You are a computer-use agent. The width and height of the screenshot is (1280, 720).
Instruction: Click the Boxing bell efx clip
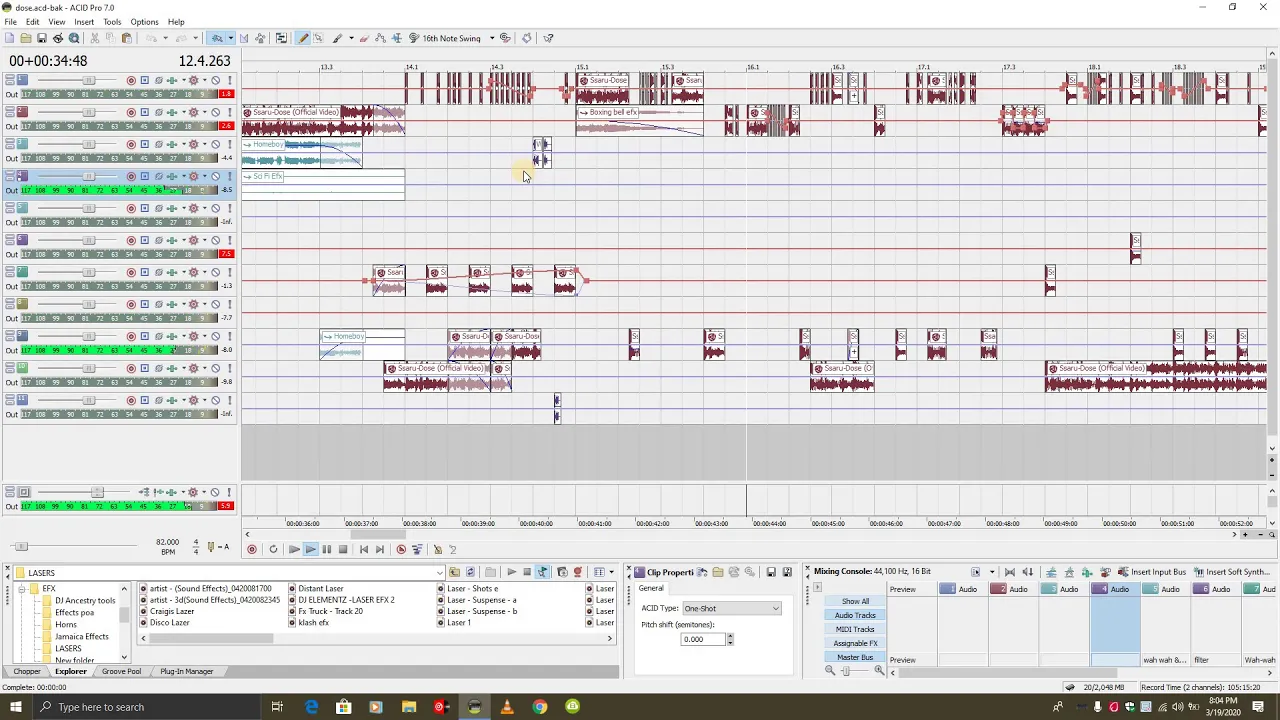tap(640, 120)
